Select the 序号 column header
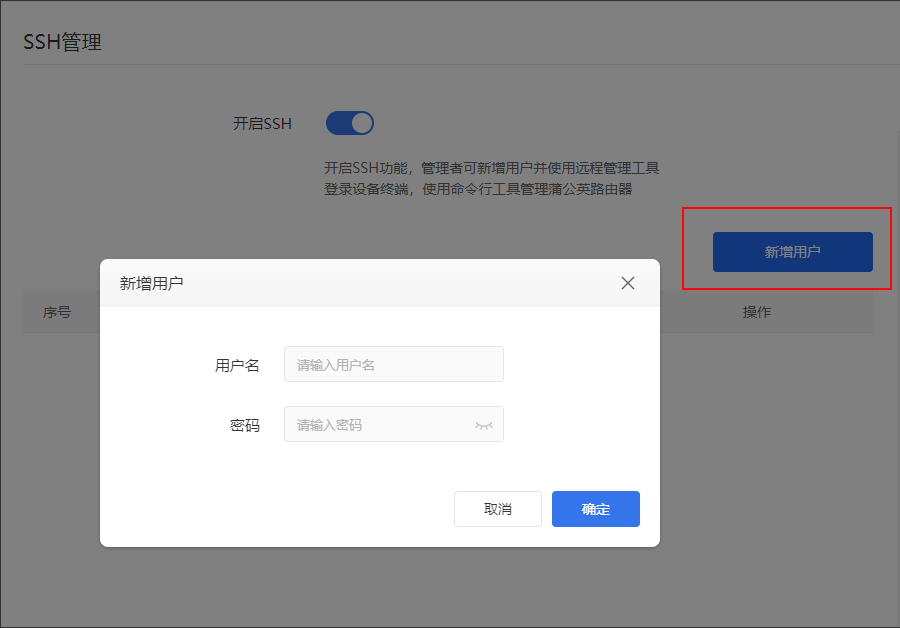This screenshot has width=900, height=628. [x=57, y=312]
